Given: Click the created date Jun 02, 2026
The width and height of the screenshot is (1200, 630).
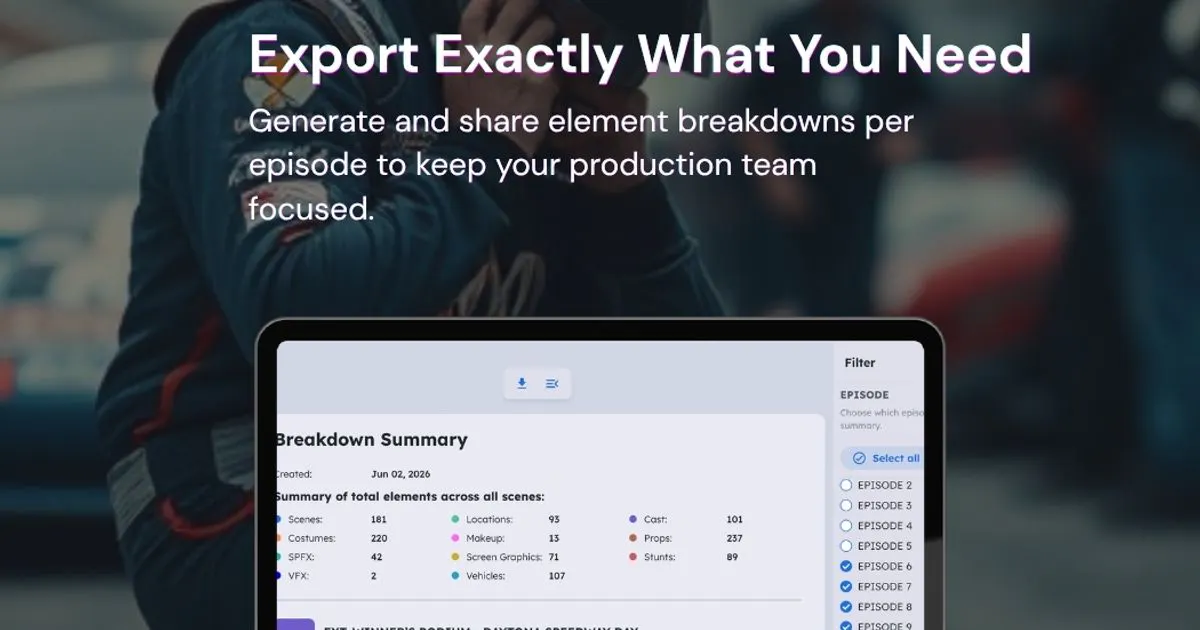Looking at the screenshot, I should 400,474.
